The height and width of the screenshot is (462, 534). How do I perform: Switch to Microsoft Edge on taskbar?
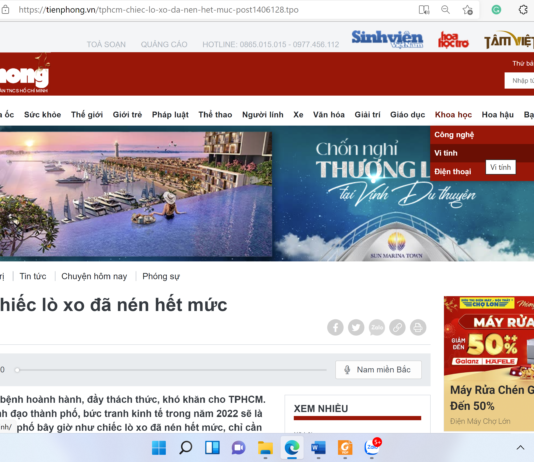(x=292, y=447)
